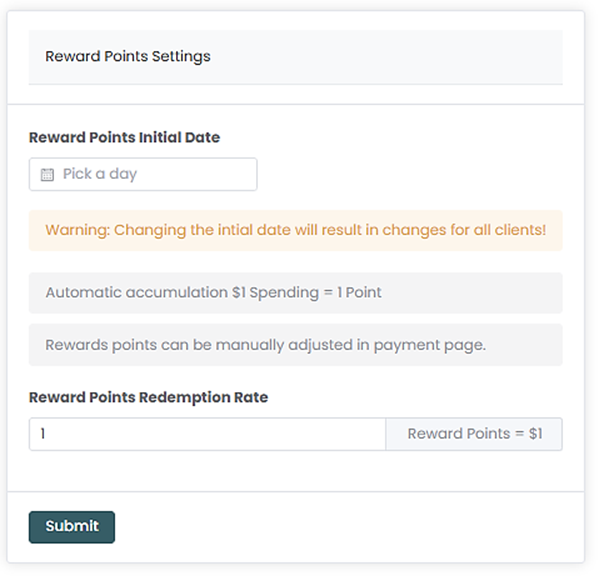Click the orange warning message banner
609x581 pixels.
tap(295, 230)
